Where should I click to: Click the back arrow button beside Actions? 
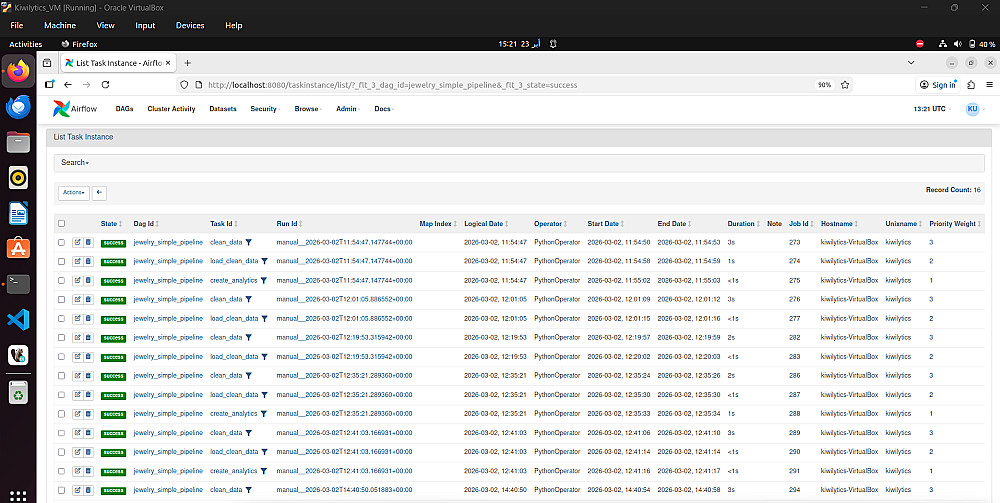click(x=99, y=193)
